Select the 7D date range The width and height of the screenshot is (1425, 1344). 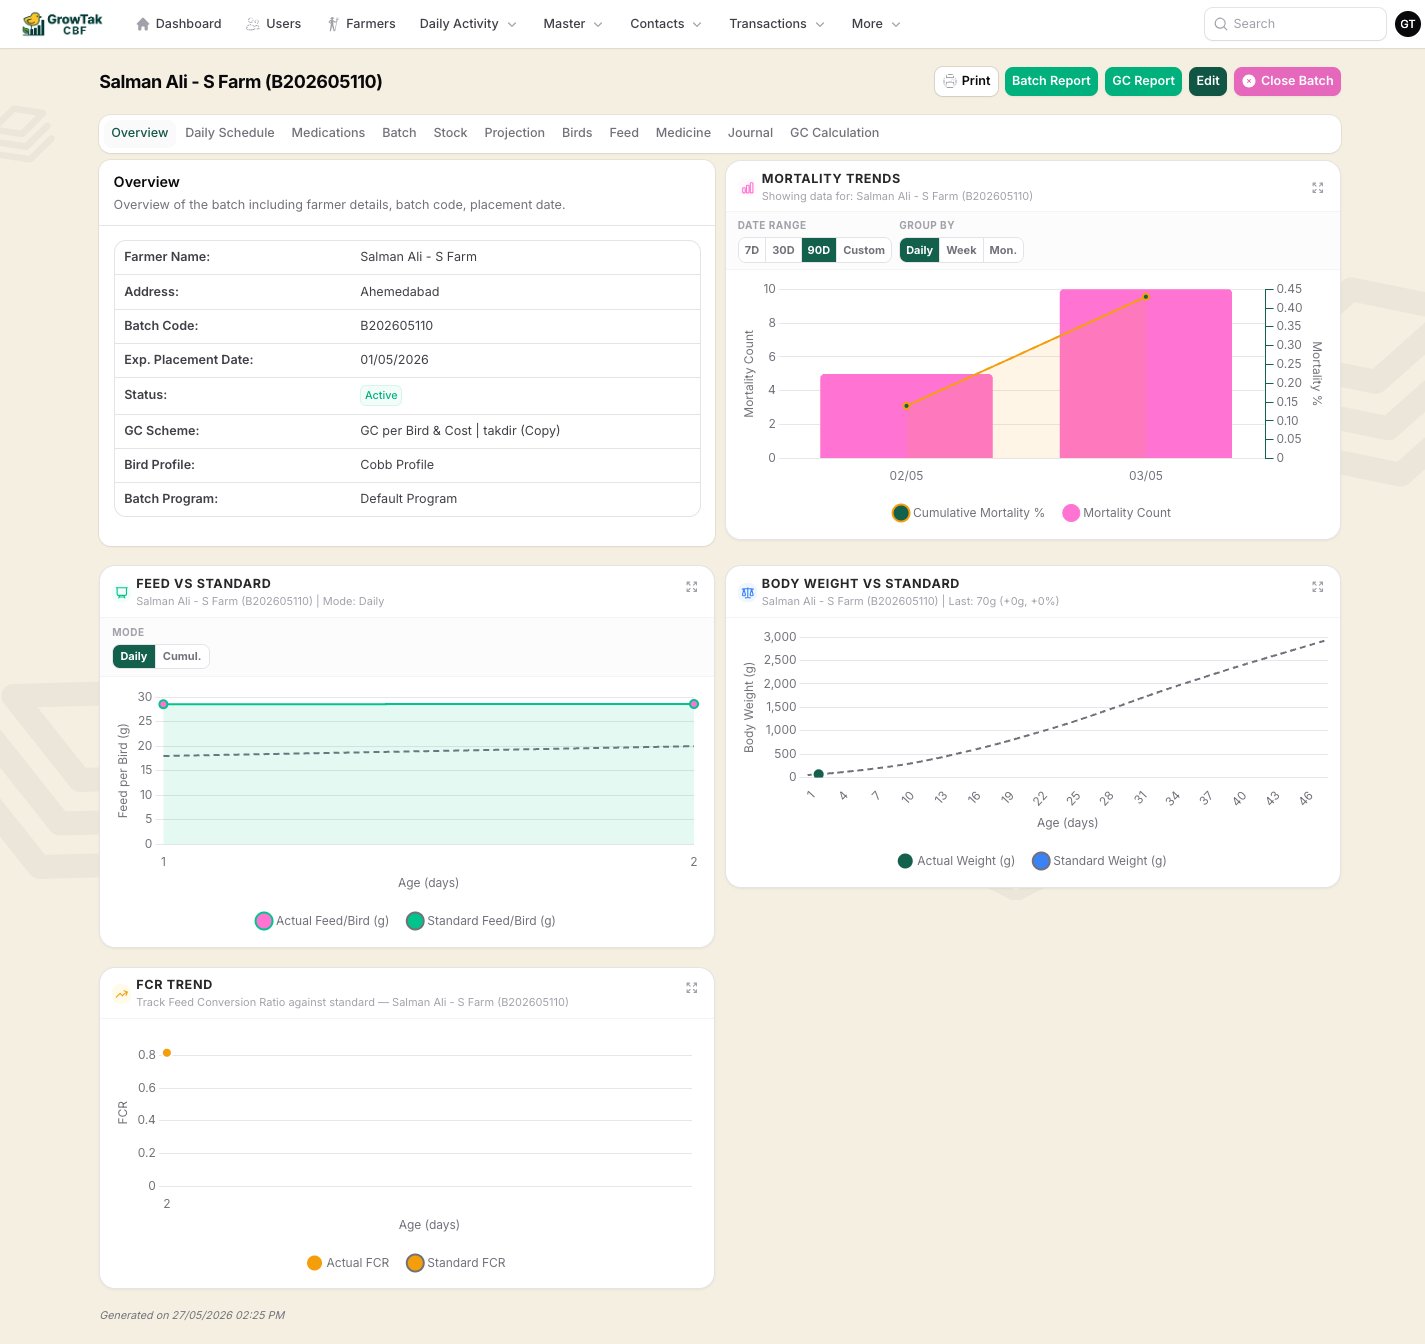tap(752, 250)
